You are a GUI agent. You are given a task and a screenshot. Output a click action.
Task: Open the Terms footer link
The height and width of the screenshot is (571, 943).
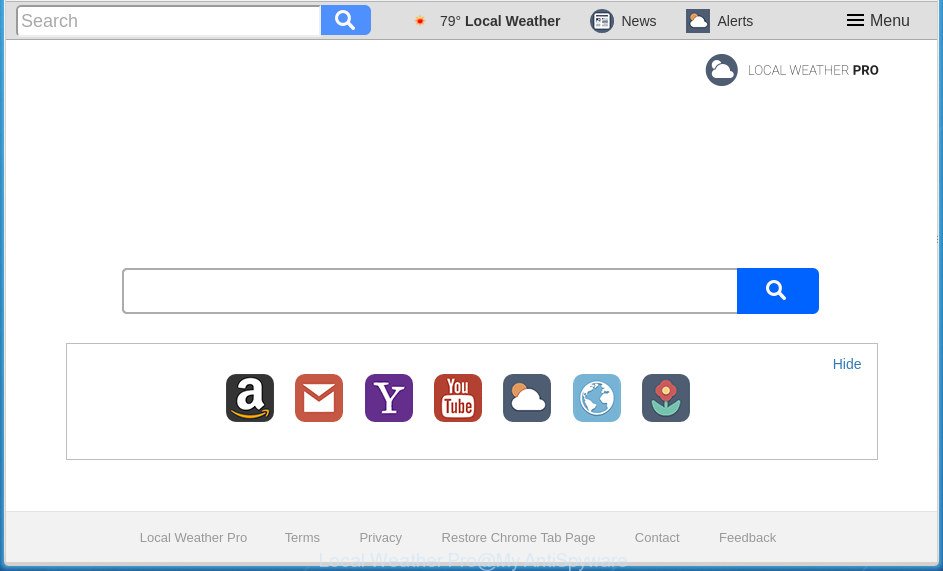[302, 537]
